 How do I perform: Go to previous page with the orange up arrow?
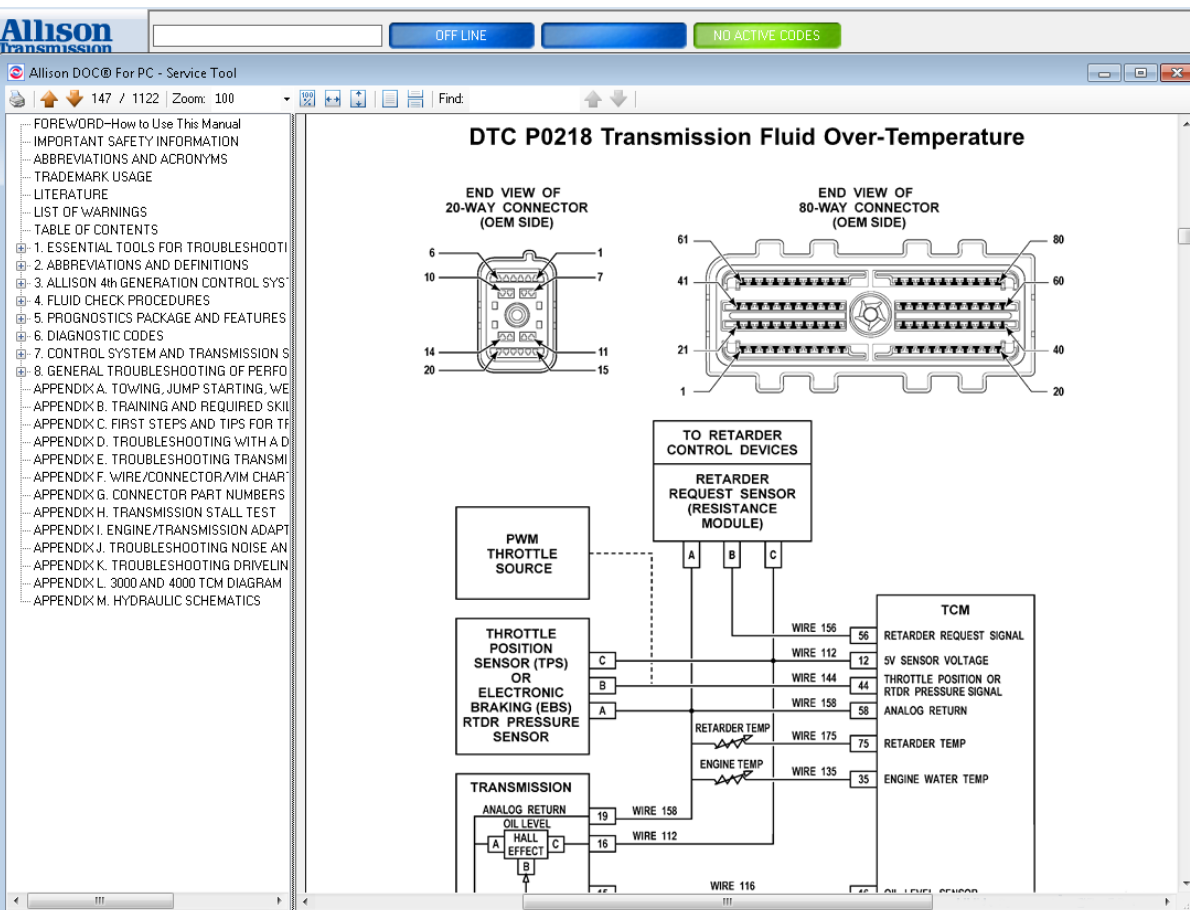coord(49,98)
